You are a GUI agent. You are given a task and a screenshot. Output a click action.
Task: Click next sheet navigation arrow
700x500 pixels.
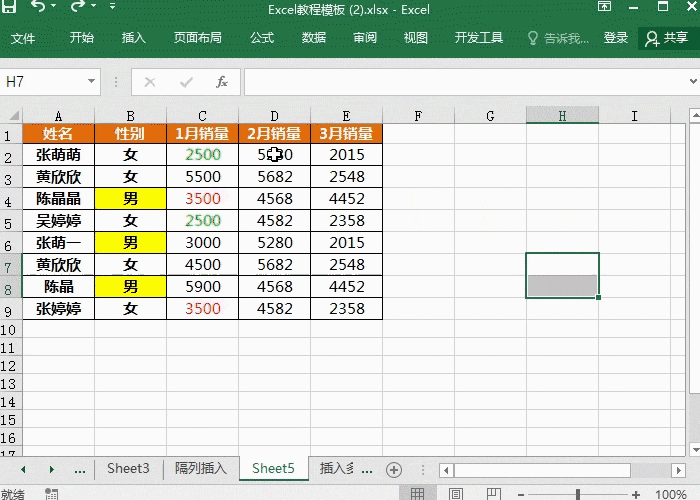coord(52,470)
